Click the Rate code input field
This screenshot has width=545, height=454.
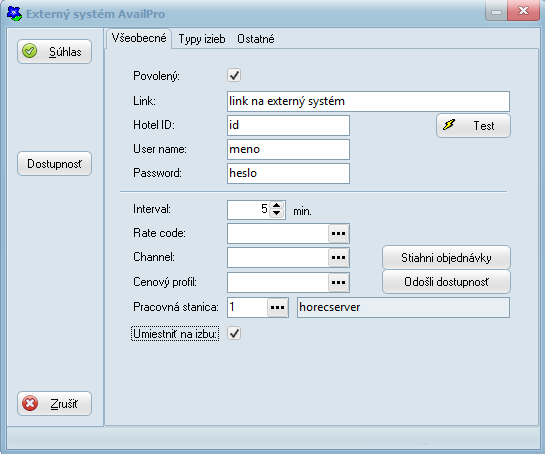278,233
